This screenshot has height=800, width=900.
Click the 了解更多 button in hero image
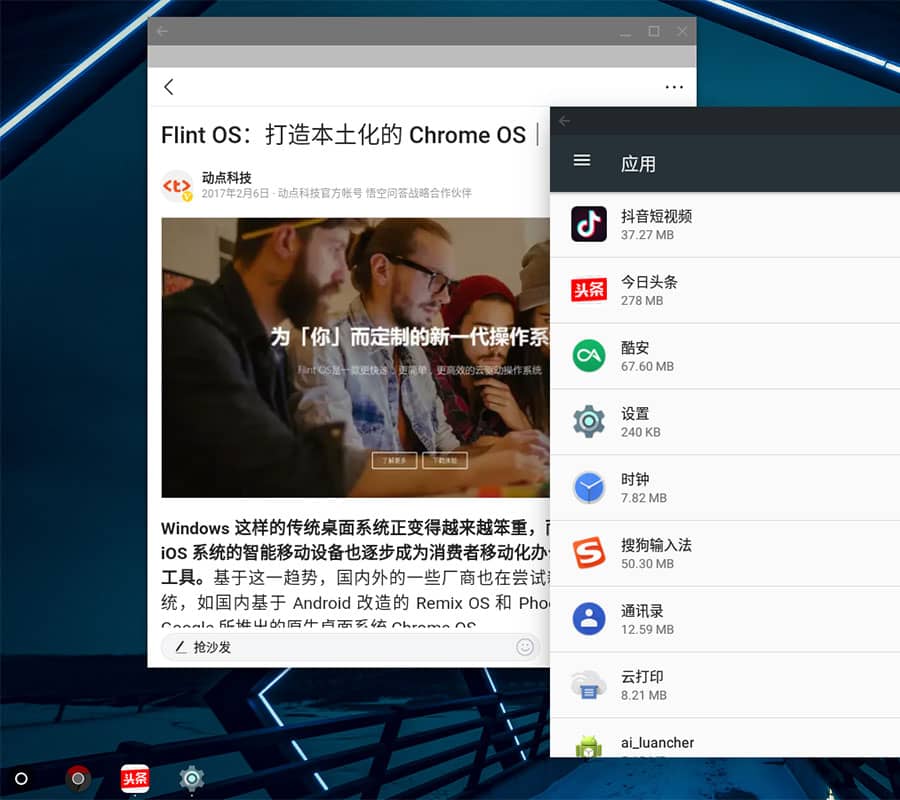point(394,460)
